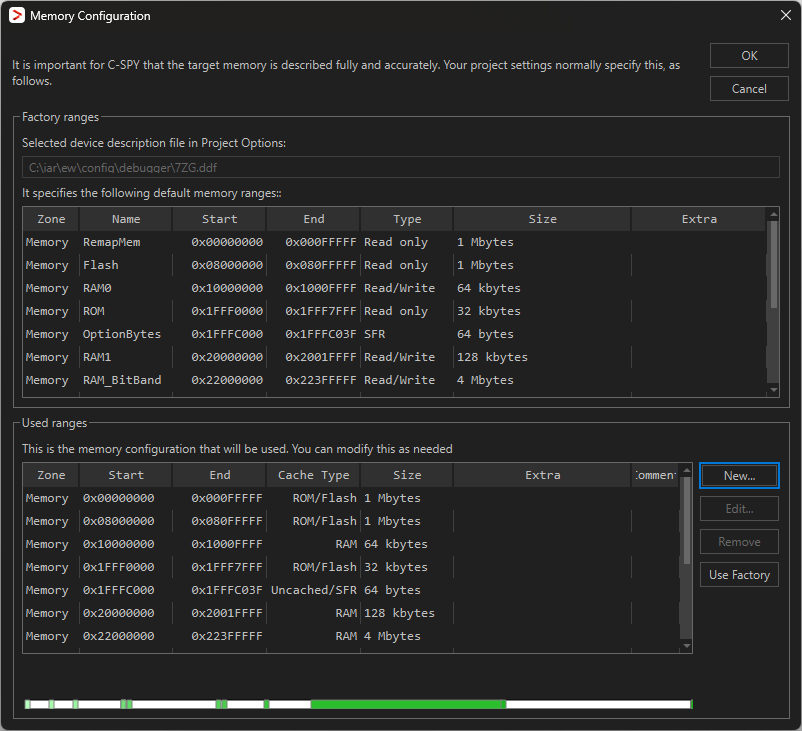This screenshot has width=802, height=731.
Task: Select the RemapMem factory range row
Action: tap(394, 242)
